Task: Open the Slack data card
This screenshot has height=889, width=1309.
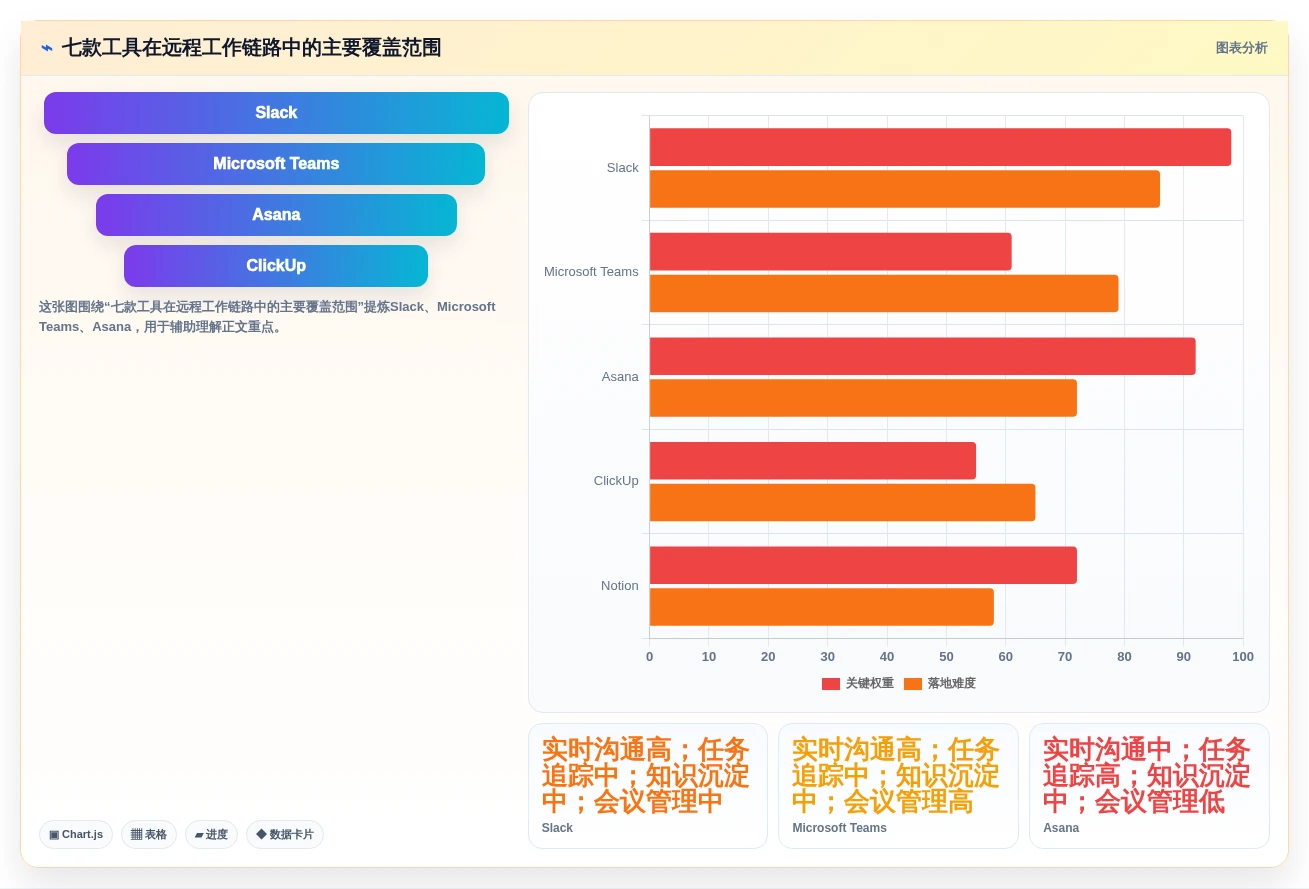Action: (x=648, y=786)
